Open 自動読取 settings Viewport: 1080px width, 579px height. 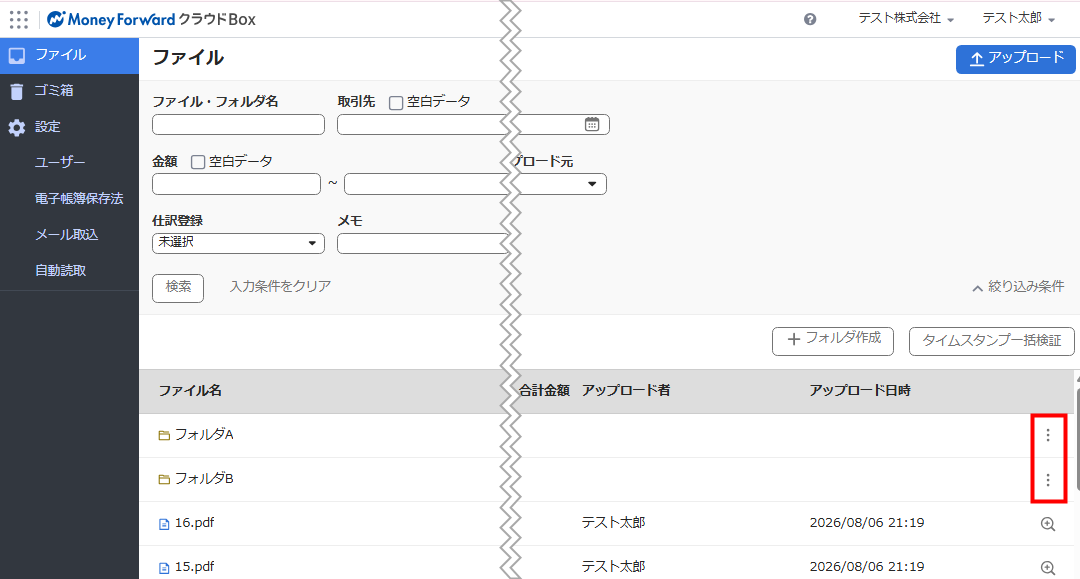coord(61,270)
